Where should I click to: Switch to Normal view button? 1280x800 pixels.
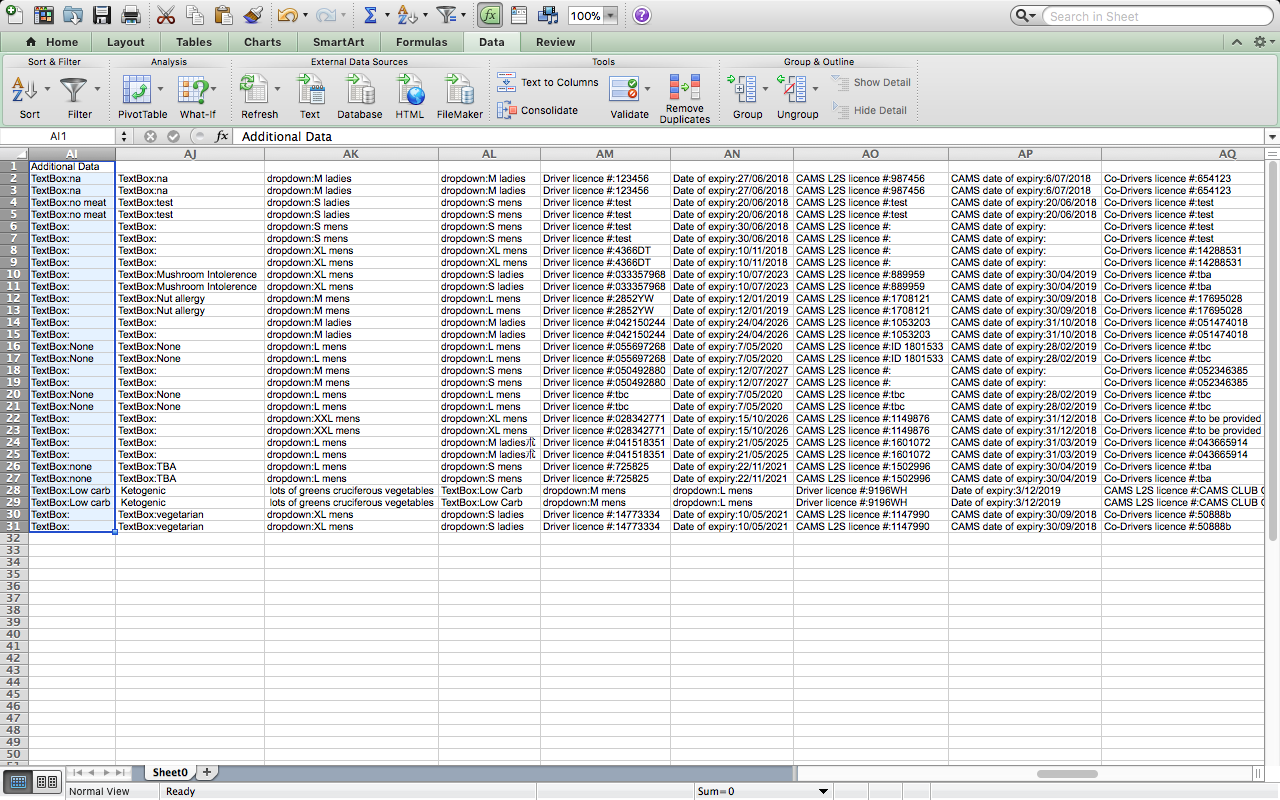18,782
